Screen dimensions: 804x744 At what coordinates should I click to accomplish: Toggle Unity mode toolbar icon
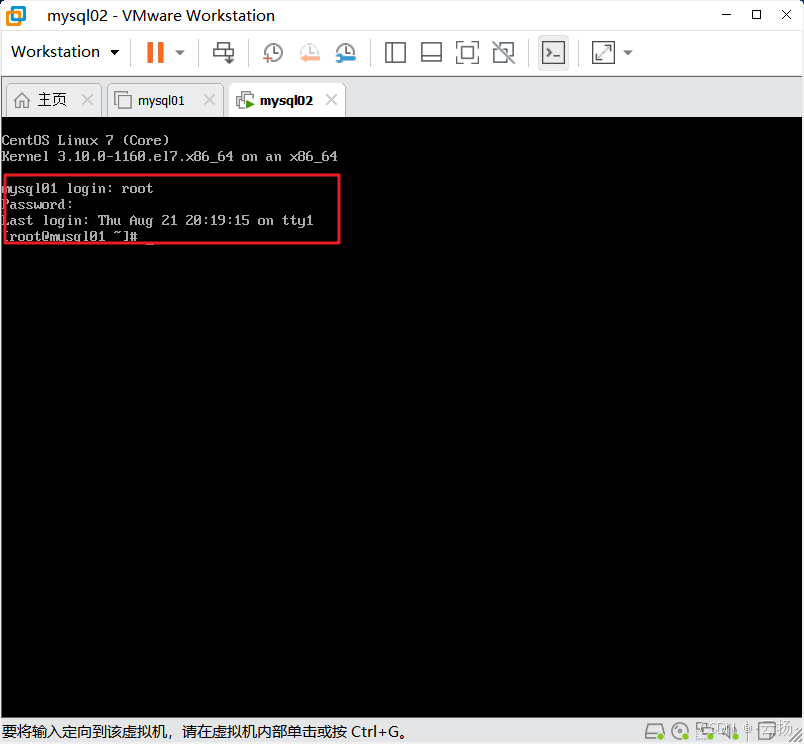tap(504, 52)
